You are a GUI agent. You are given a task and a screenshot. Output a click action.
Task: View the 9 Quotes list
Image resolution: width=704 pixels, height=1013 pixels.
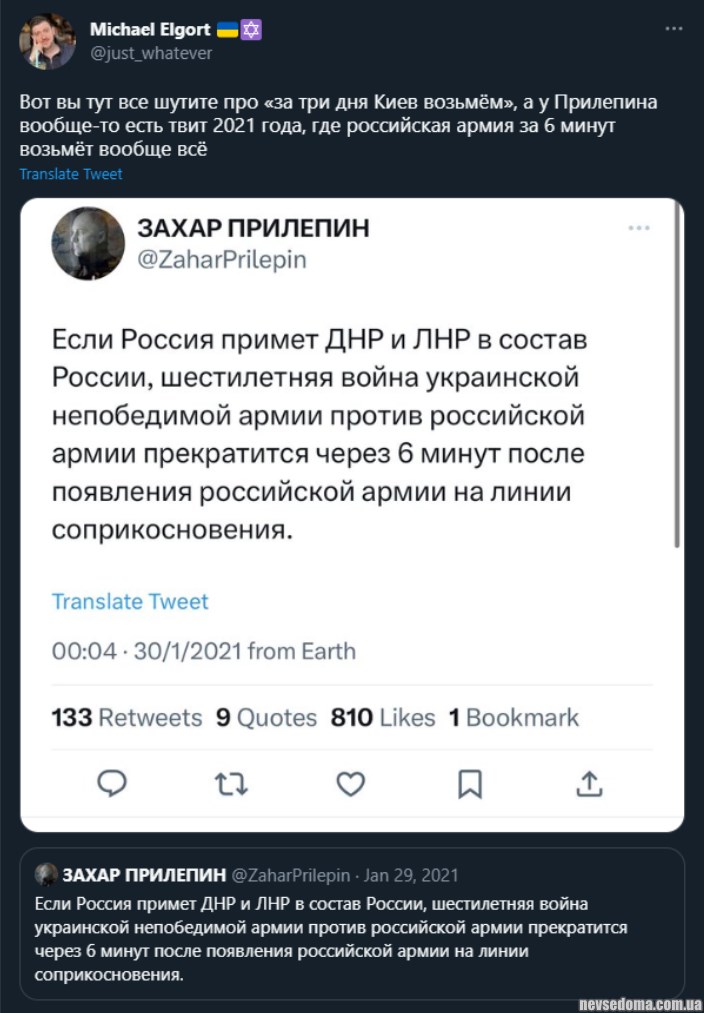click(266, 717)
